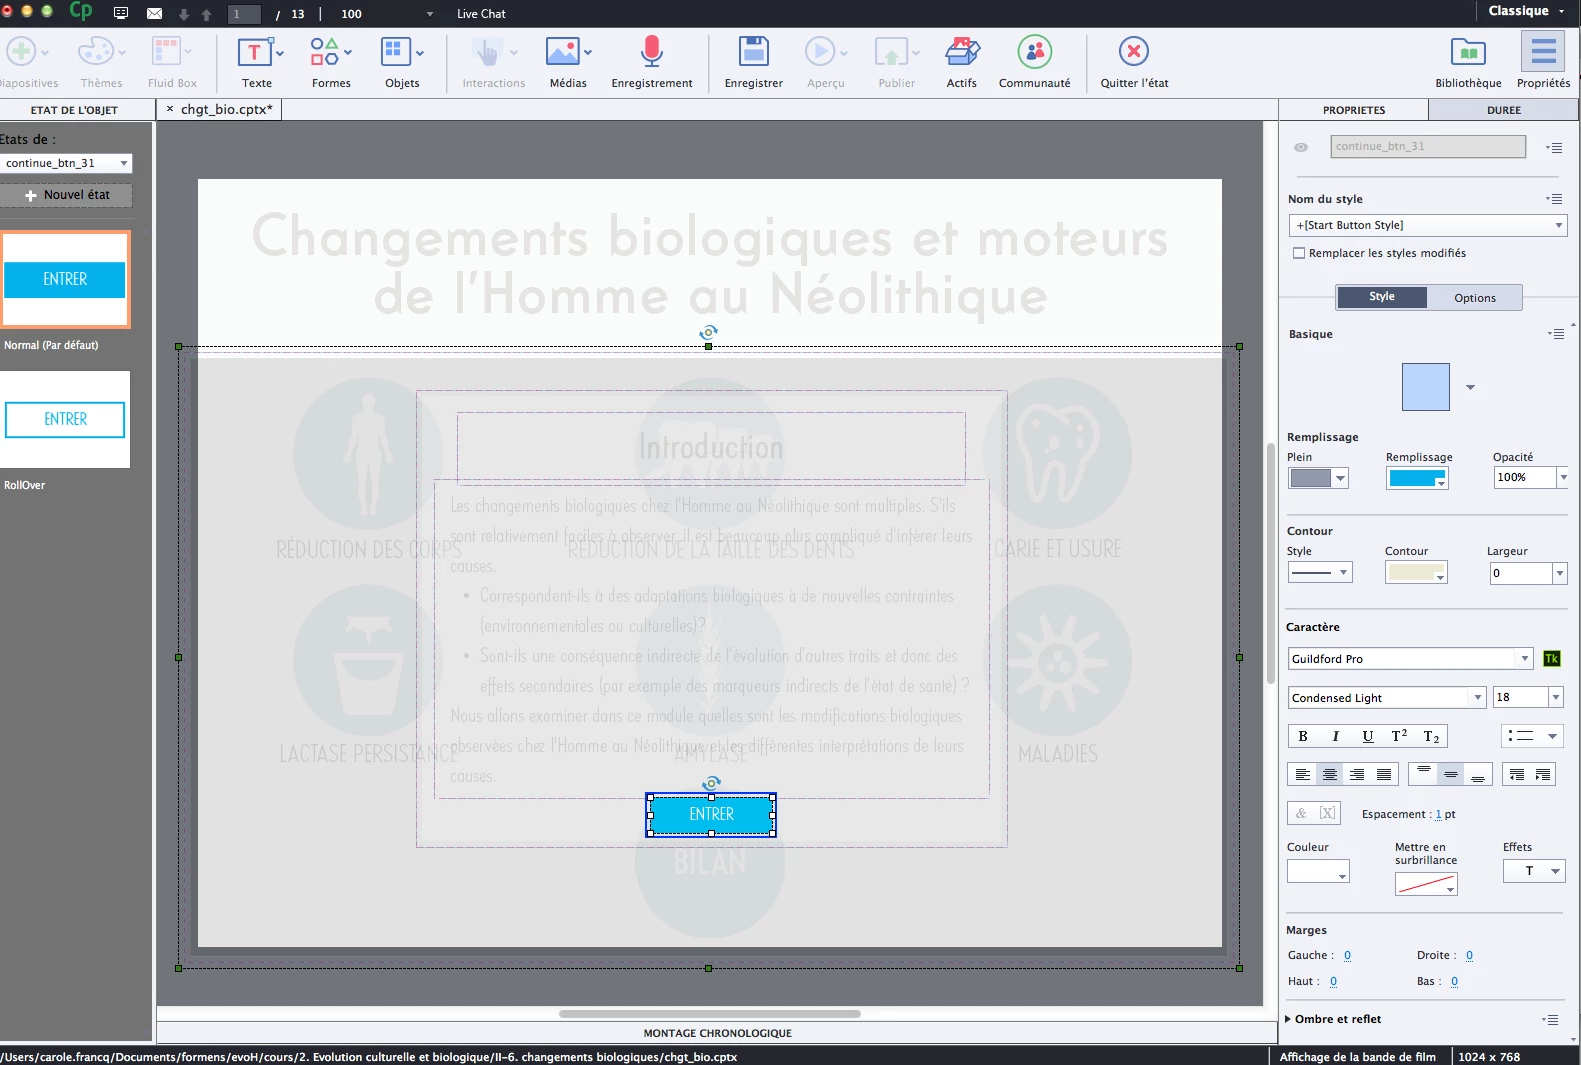Viewport: 1581px width, 1065px height.
Task: Click the Gauche margin value
Action: click(x=1347, y=955)
